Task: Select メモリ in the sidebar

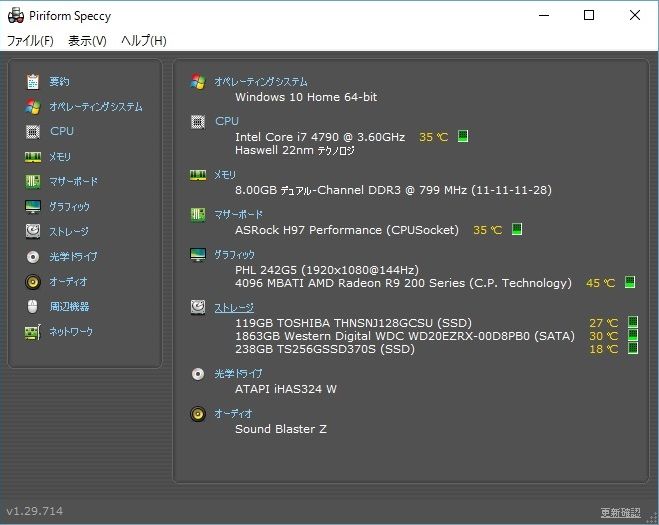Action: pos(60,157)
